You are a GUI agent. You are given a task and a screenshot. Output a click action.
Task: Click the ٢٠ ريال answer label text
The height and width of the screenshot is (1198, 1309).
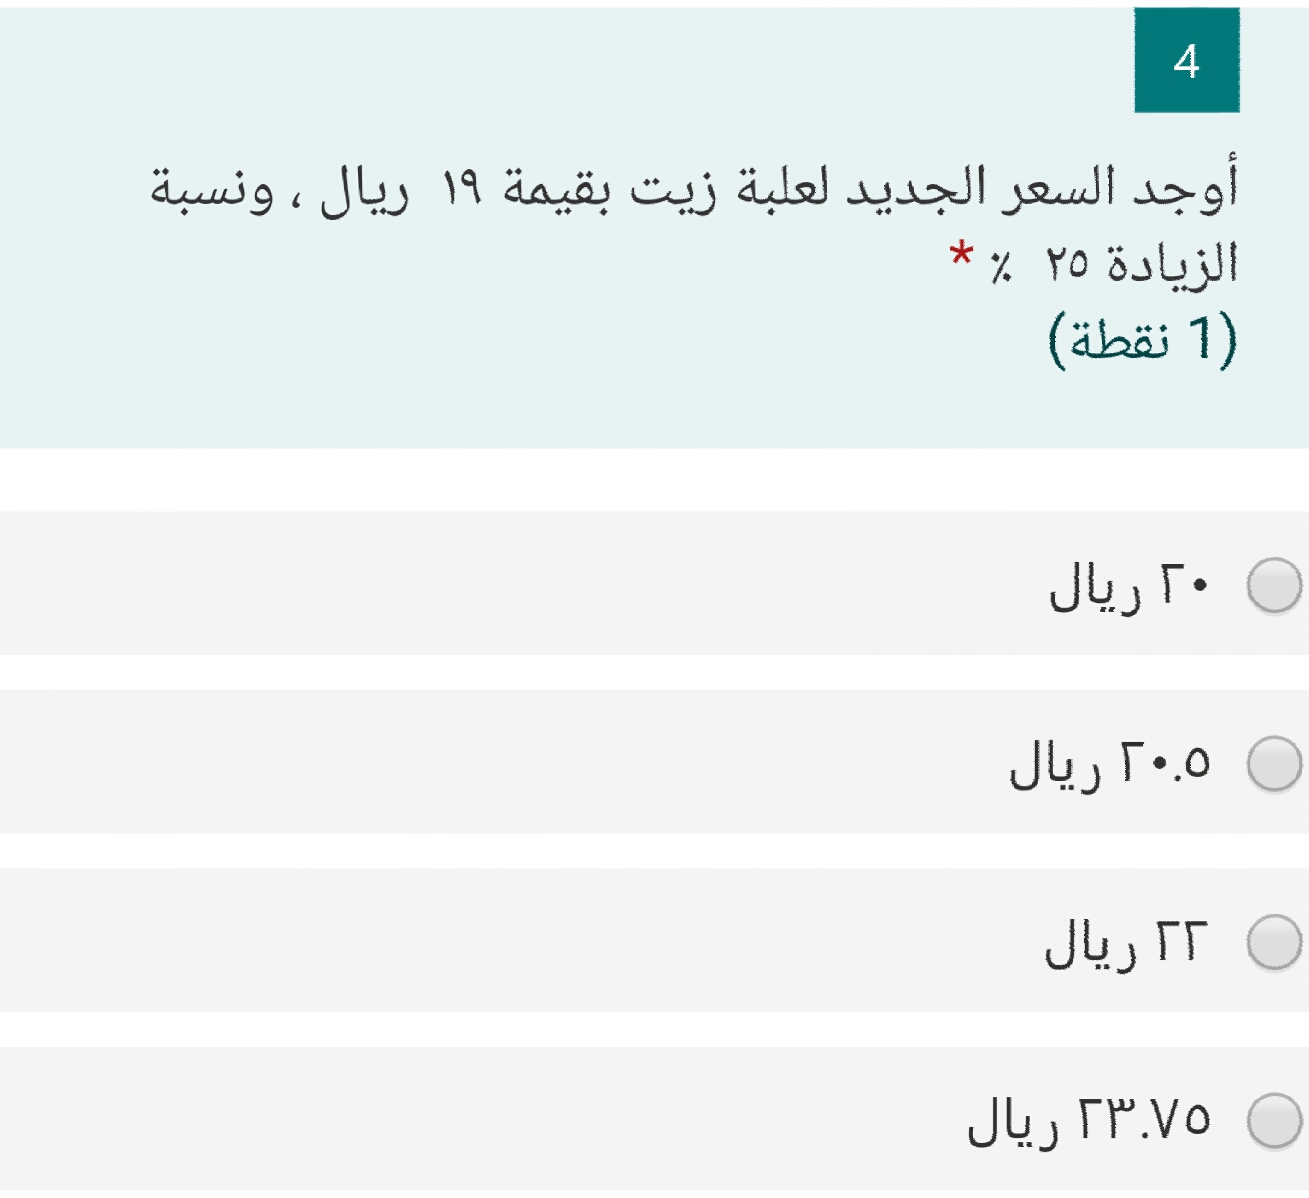(1129, 585)
